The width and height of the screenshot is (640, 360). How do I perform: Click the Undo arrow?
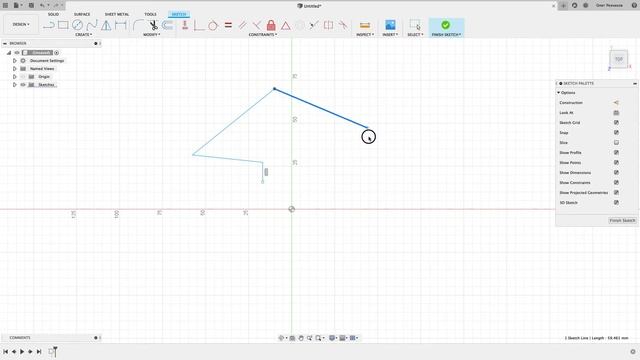pyautogui.click(x=42, y=5)
